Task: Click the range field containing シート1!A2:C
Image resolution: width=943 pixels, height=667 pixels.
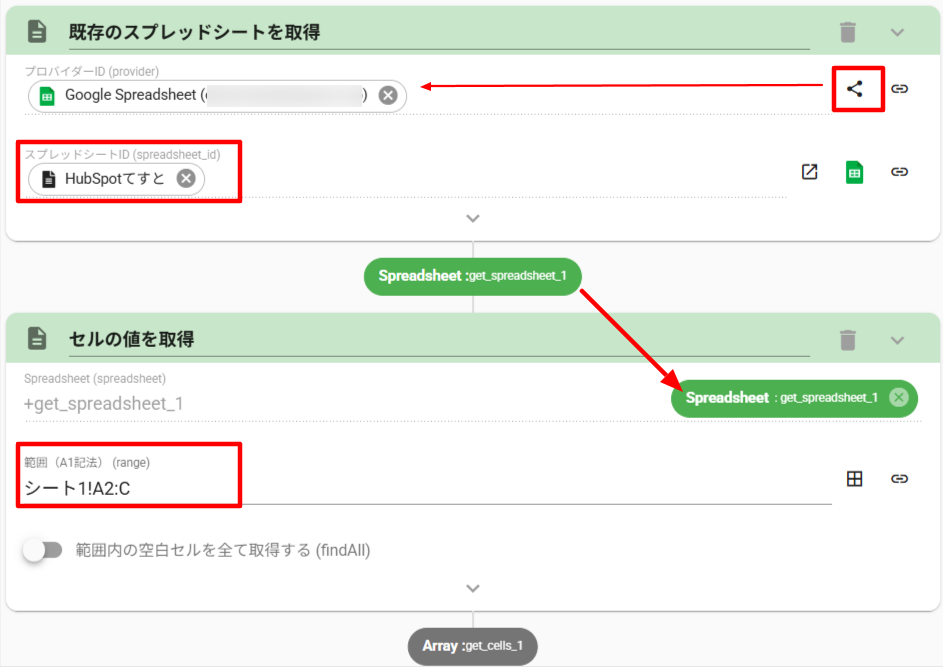Action: (400, 487)
